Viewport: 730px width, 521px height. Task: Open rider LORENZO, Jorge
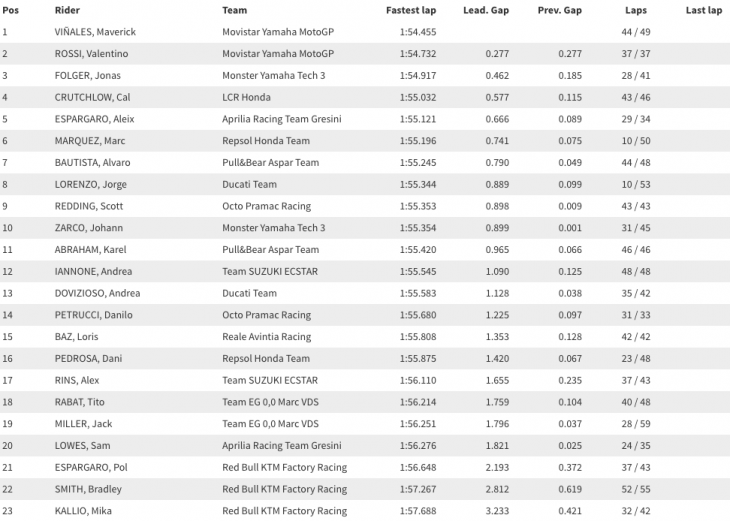click(92, 185)
